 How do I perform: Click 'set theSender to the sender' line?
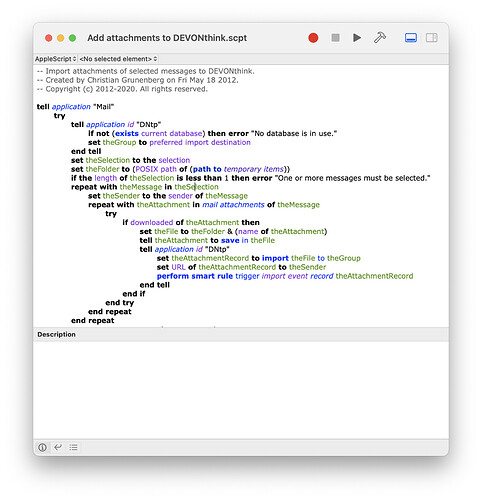(x=168, y=196)
